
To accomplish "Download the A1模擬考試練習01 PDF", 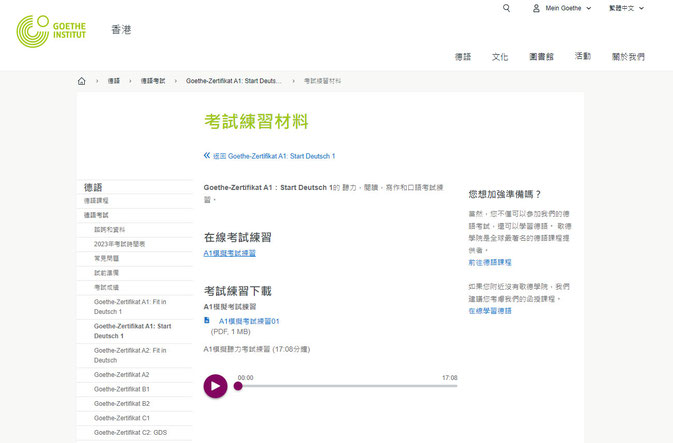I will 249,321.
